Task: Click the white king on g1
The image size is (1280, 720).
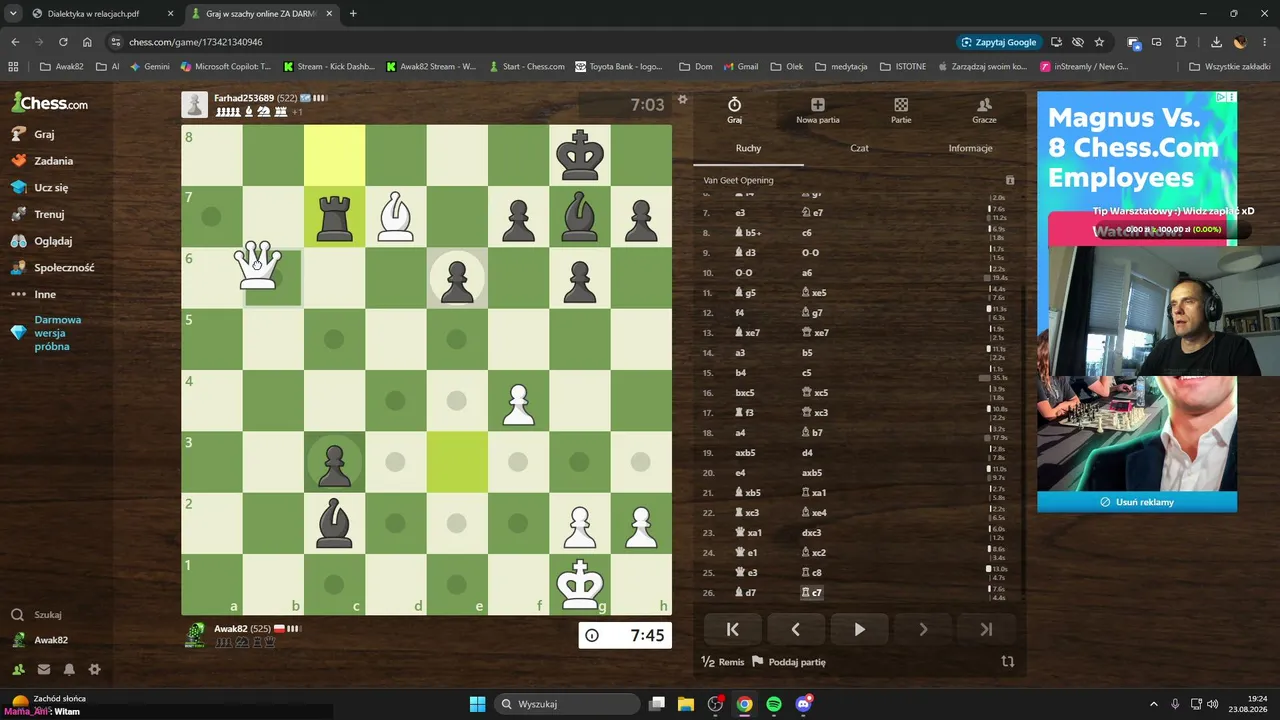Action: pyautogui.click(x=580, y=584)
